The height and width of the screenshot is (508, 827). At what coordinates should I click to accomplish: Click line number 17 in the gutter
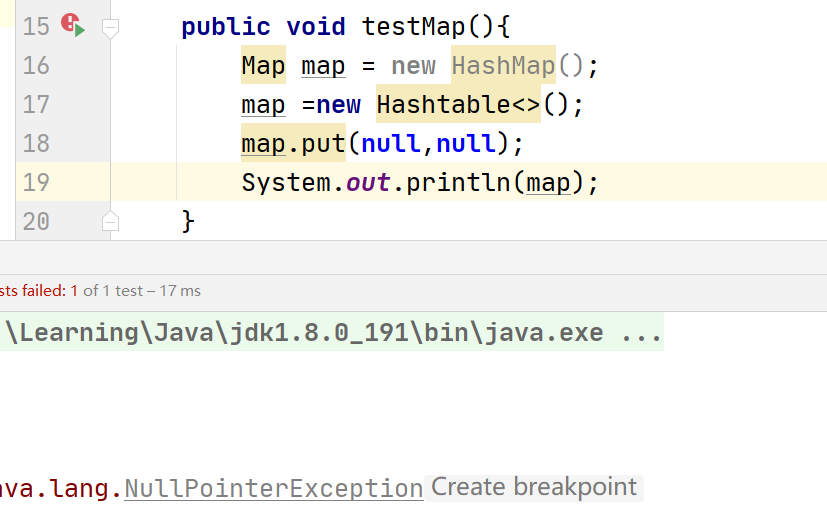(x=36, y=105)
